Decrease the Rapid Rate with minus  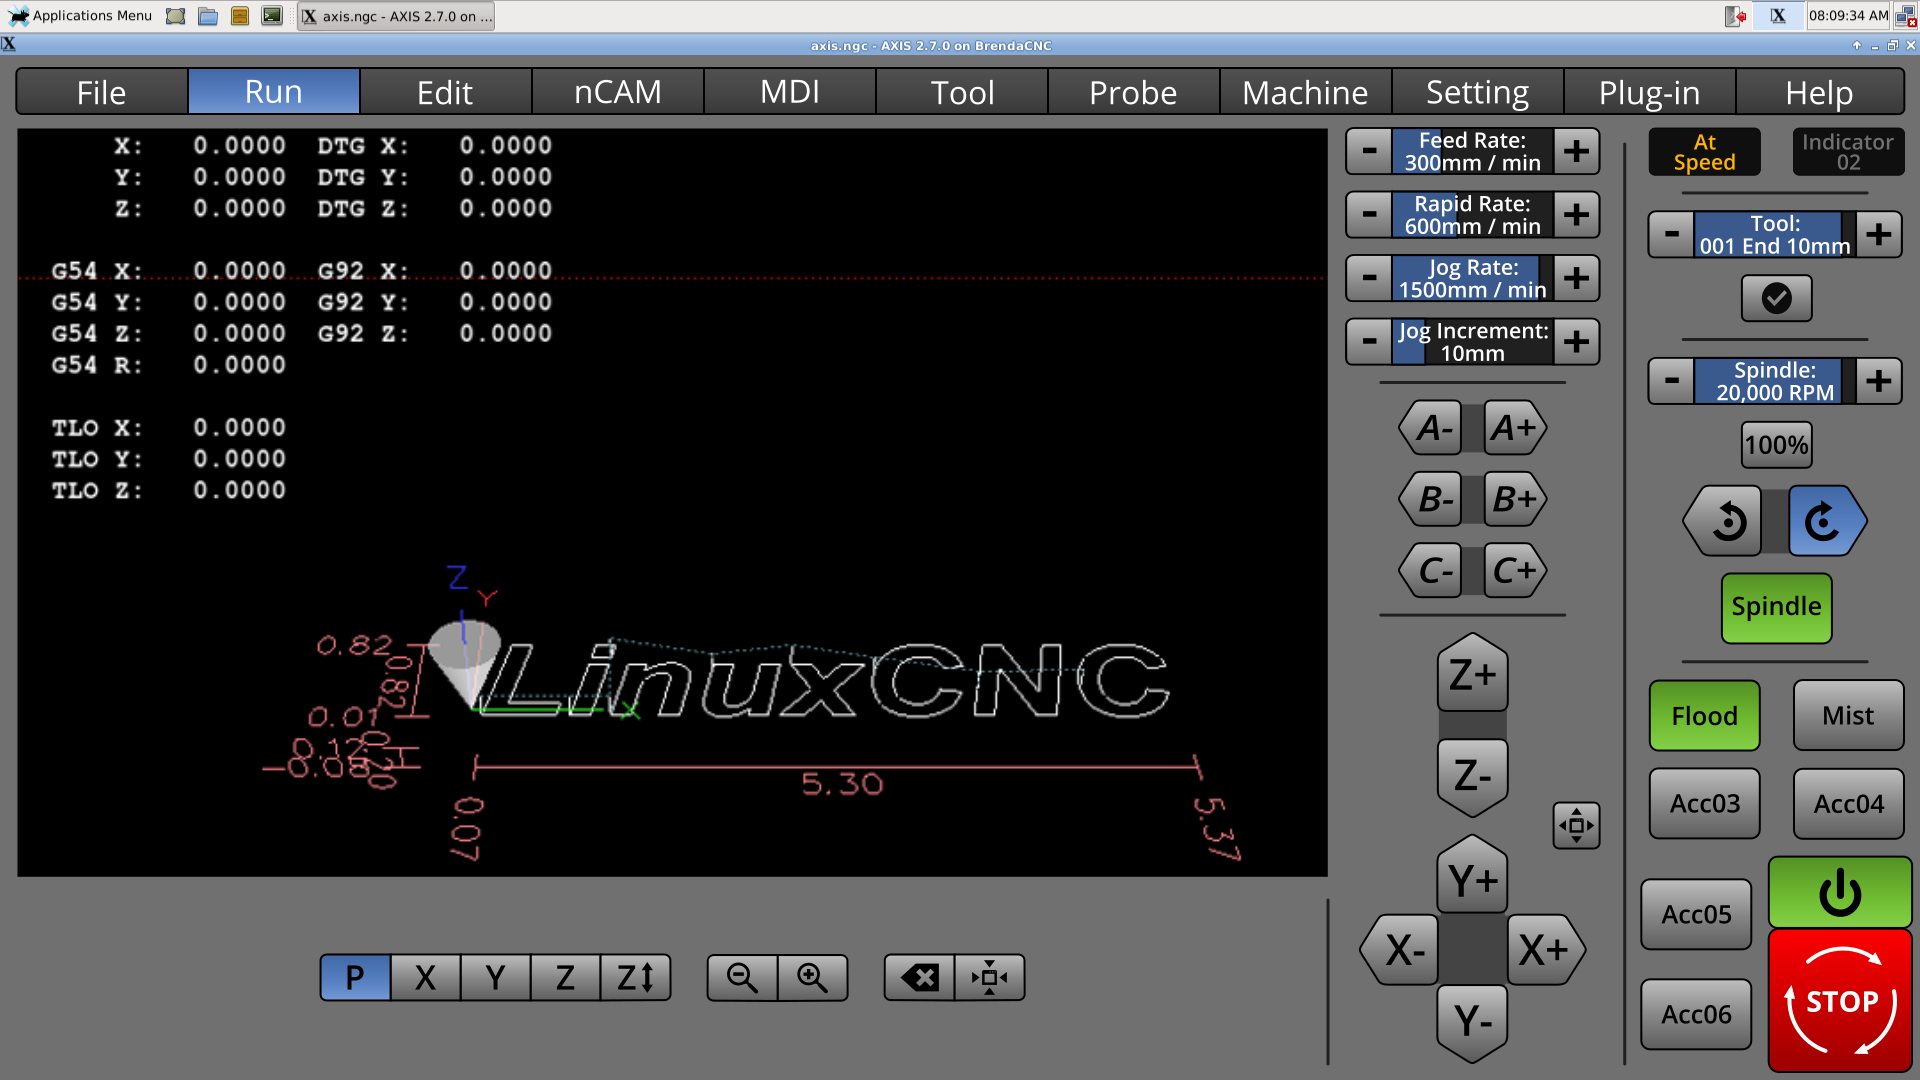point(1369,215)
